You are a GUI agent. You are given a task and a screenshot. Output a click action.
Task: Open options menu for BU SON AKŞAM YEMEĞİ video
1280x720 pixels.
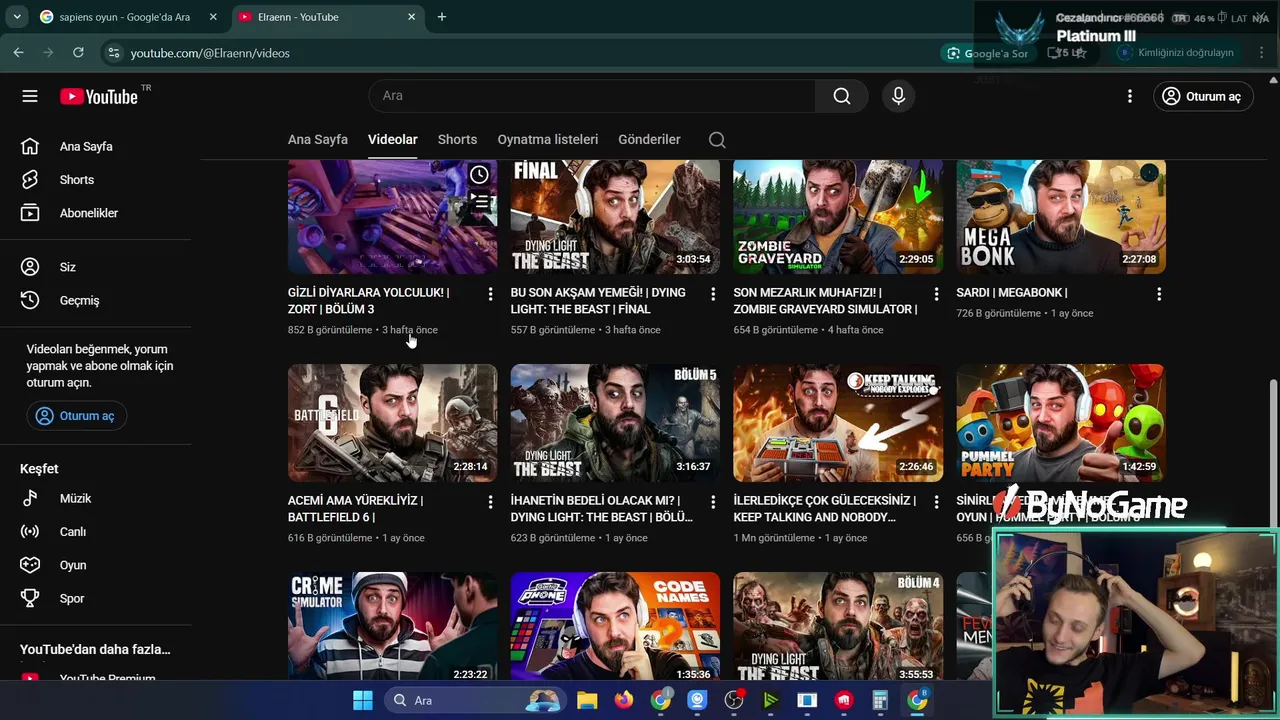tap(713, 294)
